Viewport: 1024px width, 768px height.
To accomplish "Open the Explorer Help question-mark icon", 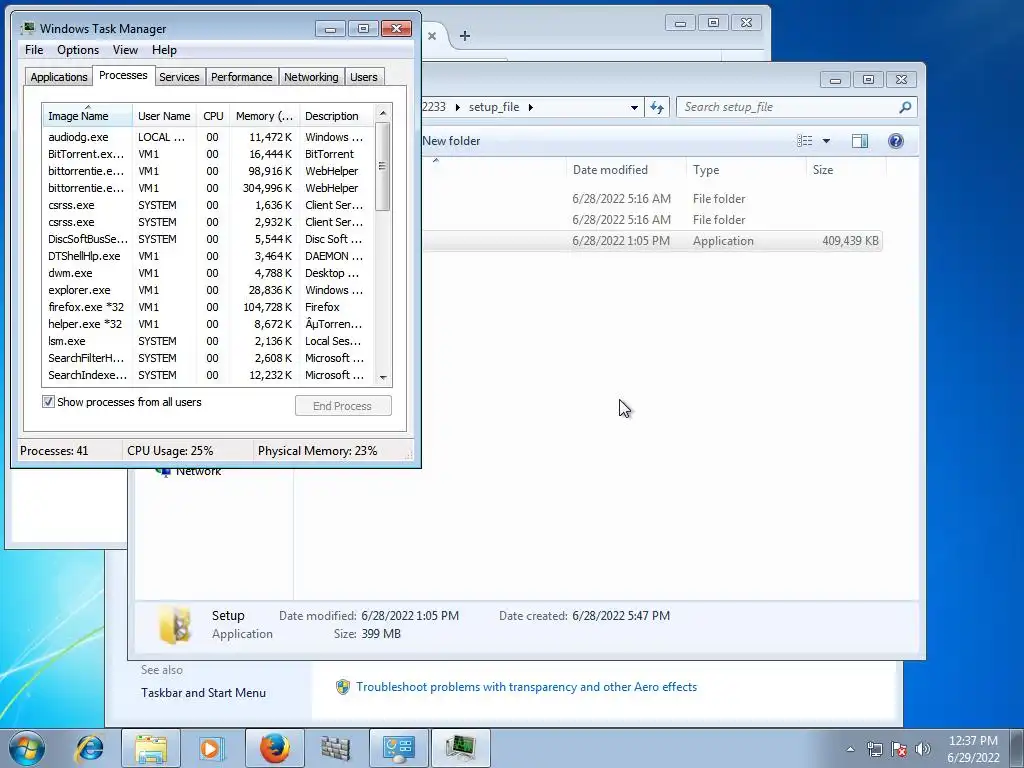I will point(896,141).
